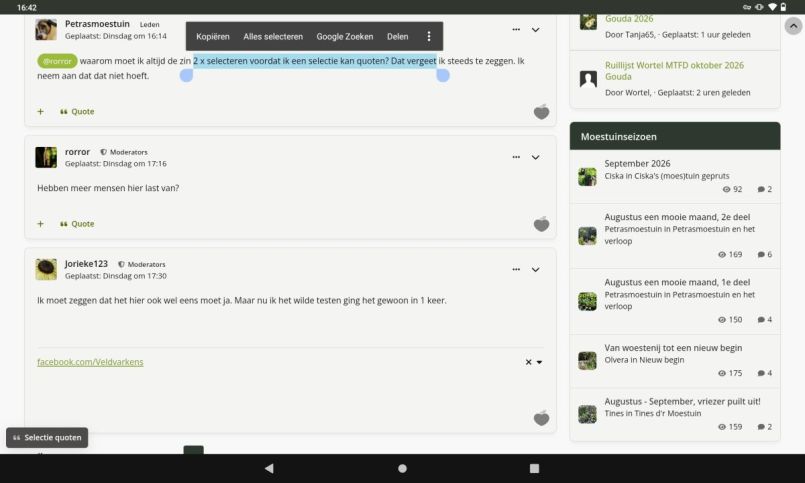Tap Google Zoeken in selection toolbar
The image size is (805, 483).
click(344, 36)
